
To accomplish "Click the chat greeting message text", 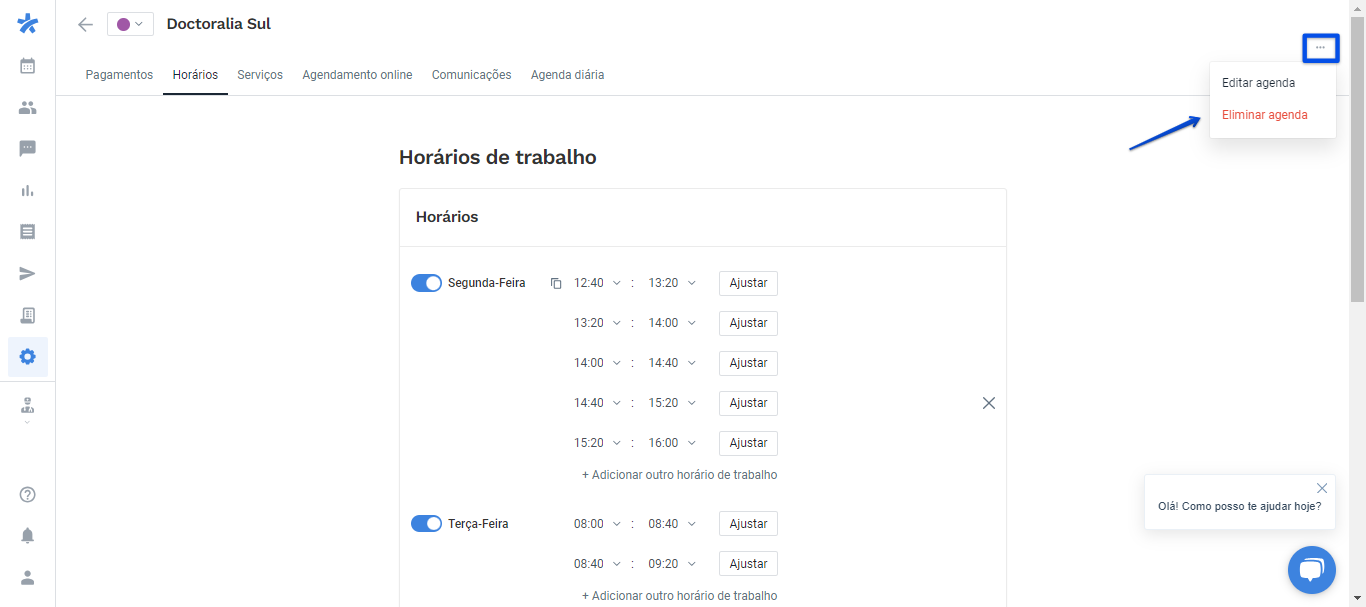I will (x=1239, y=506).
